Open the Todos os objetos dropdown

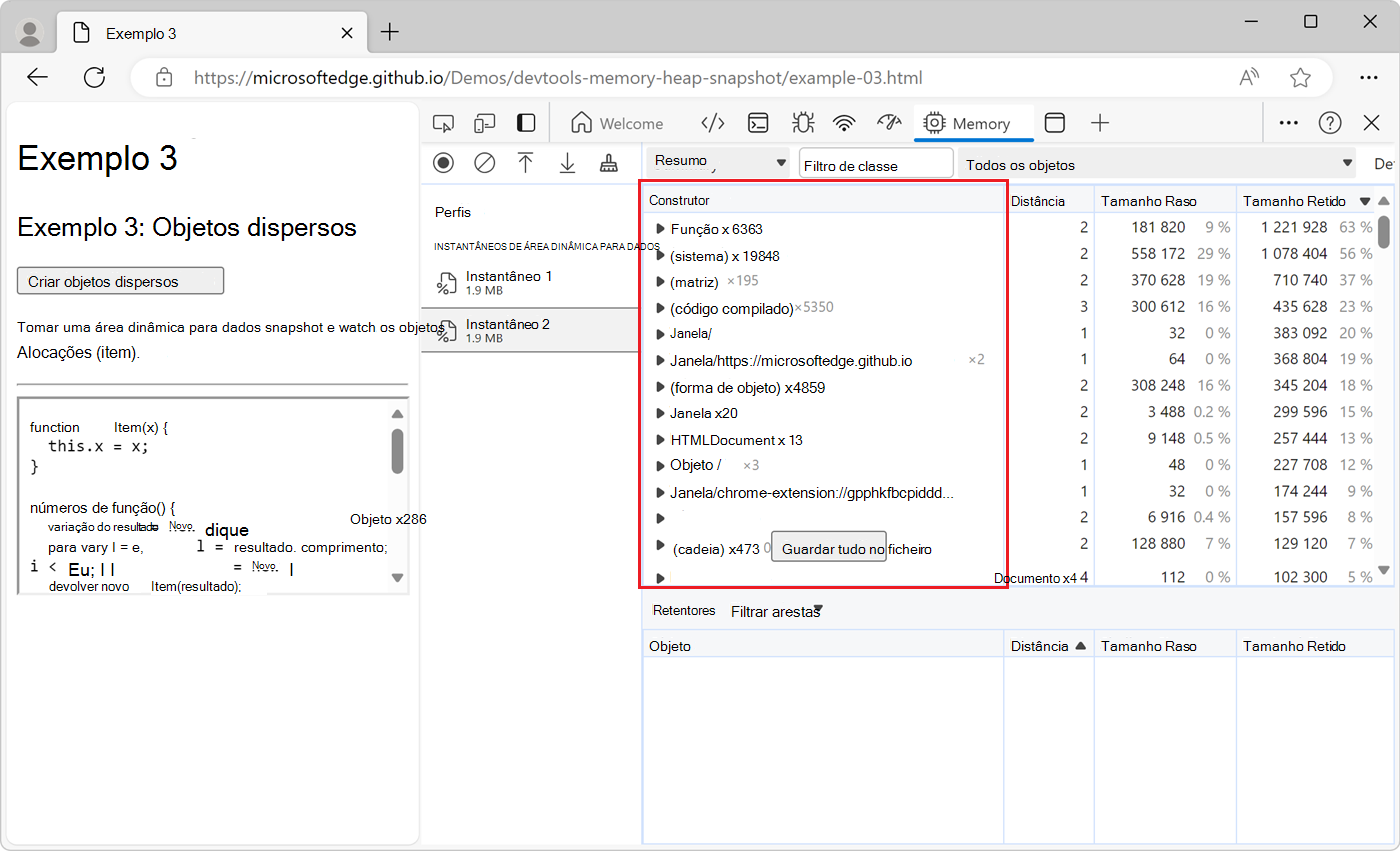click(1157, 165)
